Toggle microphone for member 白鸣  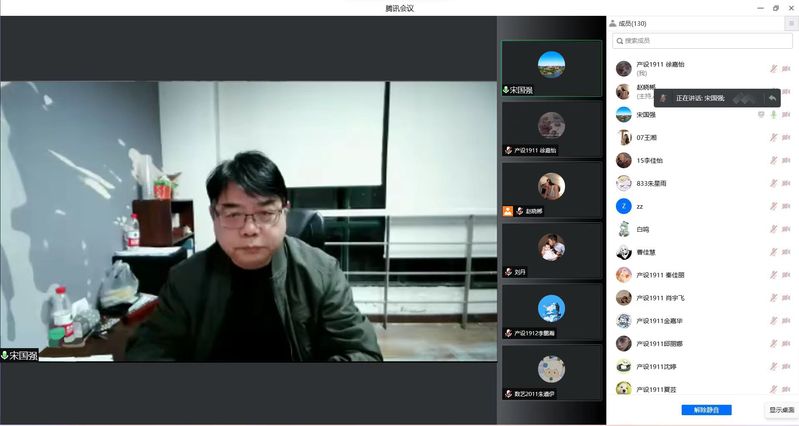tap(772, 229)
